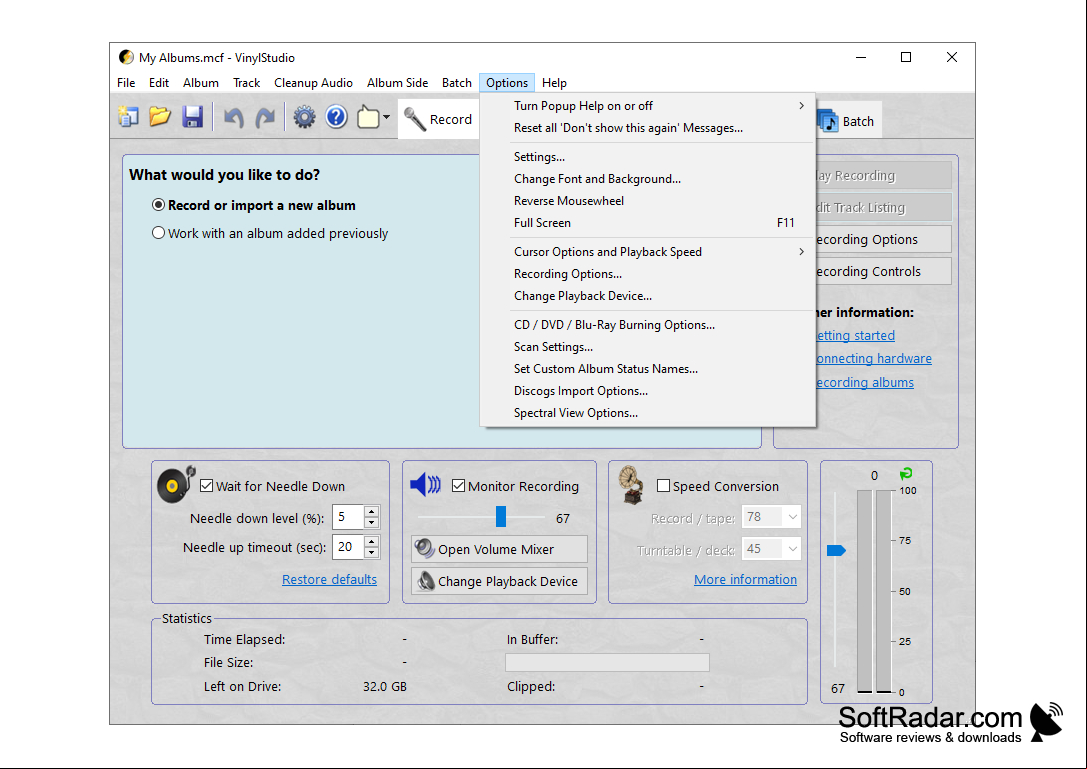
Task: Open the Album Side menu
Action: [397, 83]
